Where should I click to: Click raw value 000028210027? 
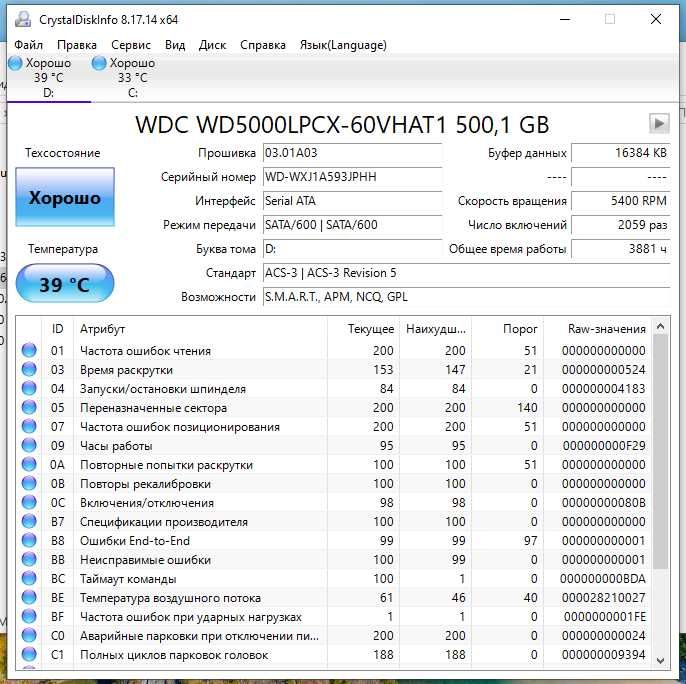pyautogui.click(x=604, y=597)
